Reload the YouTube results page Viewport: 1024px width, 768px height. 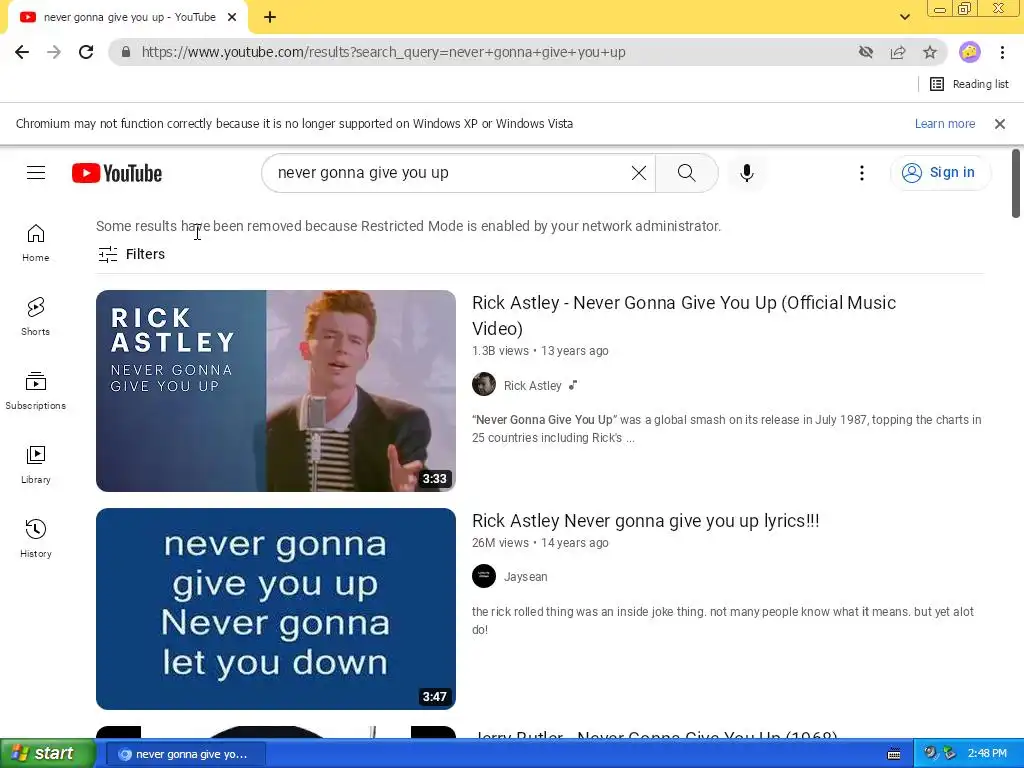click(86, 52)
